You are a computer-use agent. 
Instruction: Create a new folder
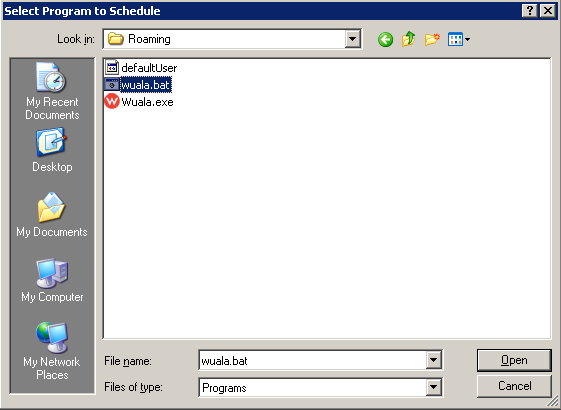pos(432,39)
